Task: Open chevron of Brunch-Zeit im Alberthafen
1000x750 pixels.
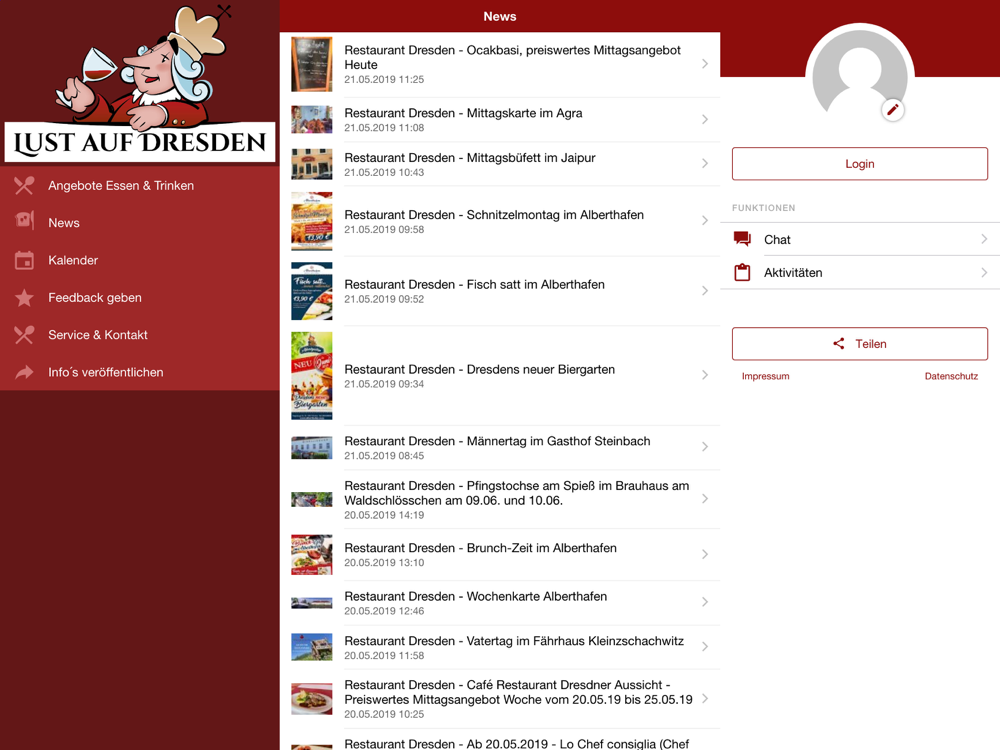Action: [705, 554]
